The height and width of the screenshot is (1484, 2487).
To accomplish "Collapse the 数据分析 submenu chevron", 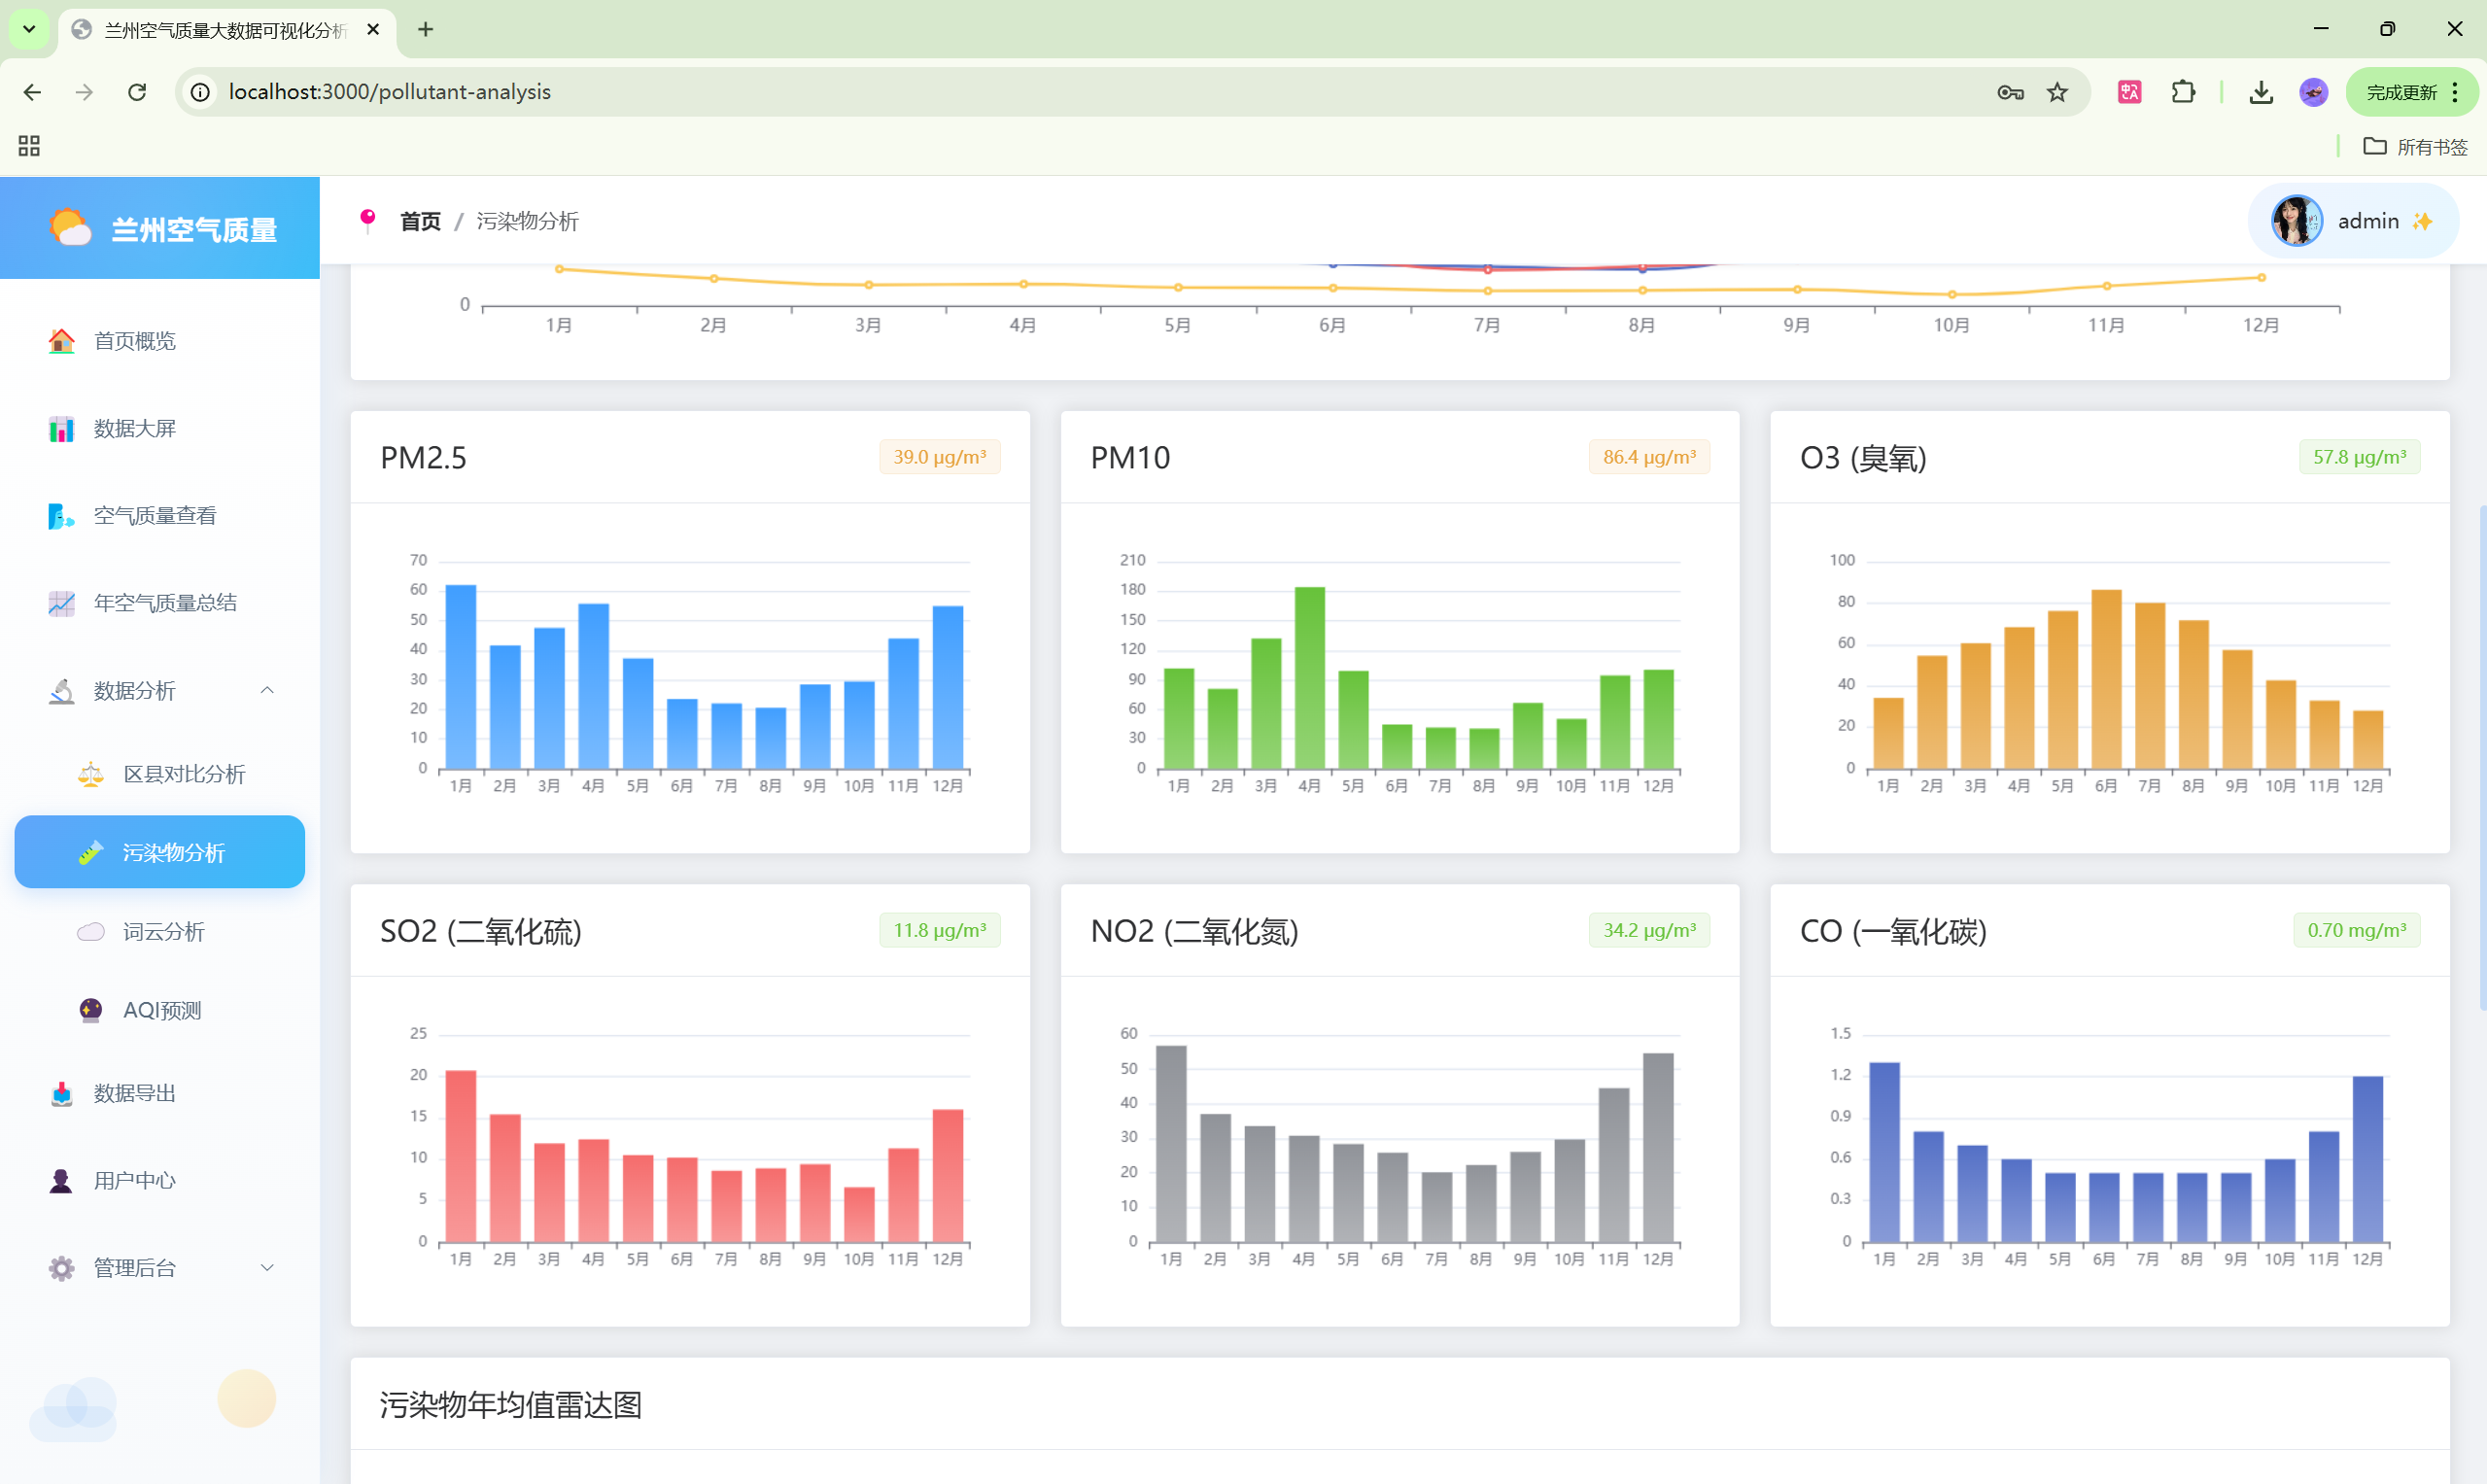I will [267, 690].
